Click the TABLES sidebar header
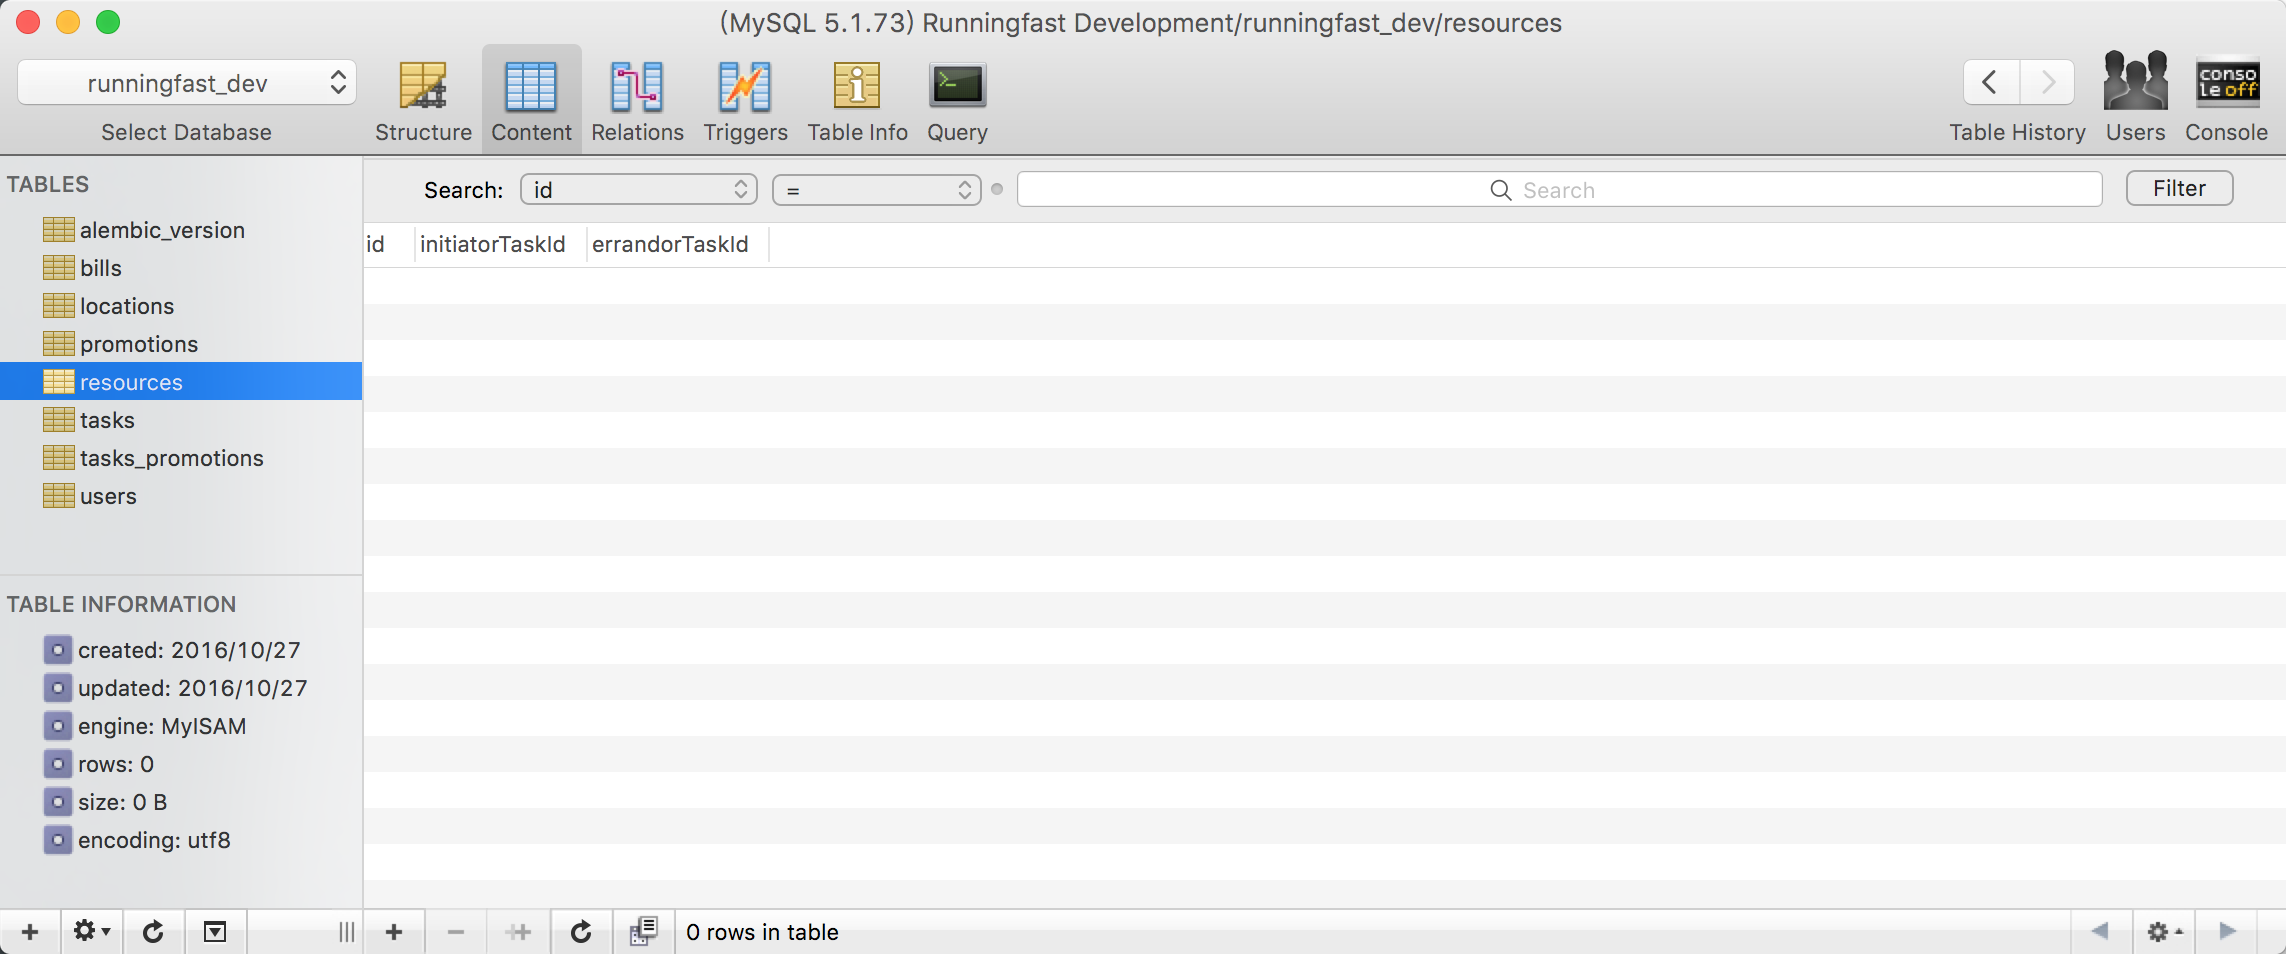 (x=48, y=184)
